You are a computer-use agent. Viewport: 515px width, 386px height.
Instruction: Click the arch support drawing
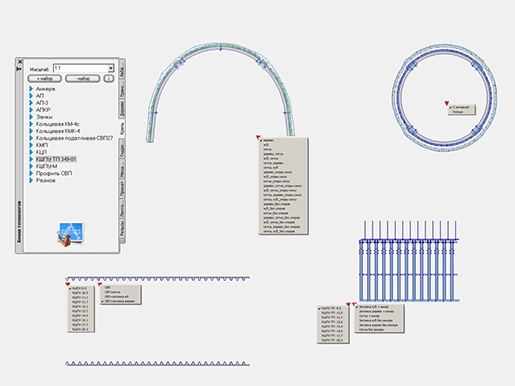pos(220,93)
